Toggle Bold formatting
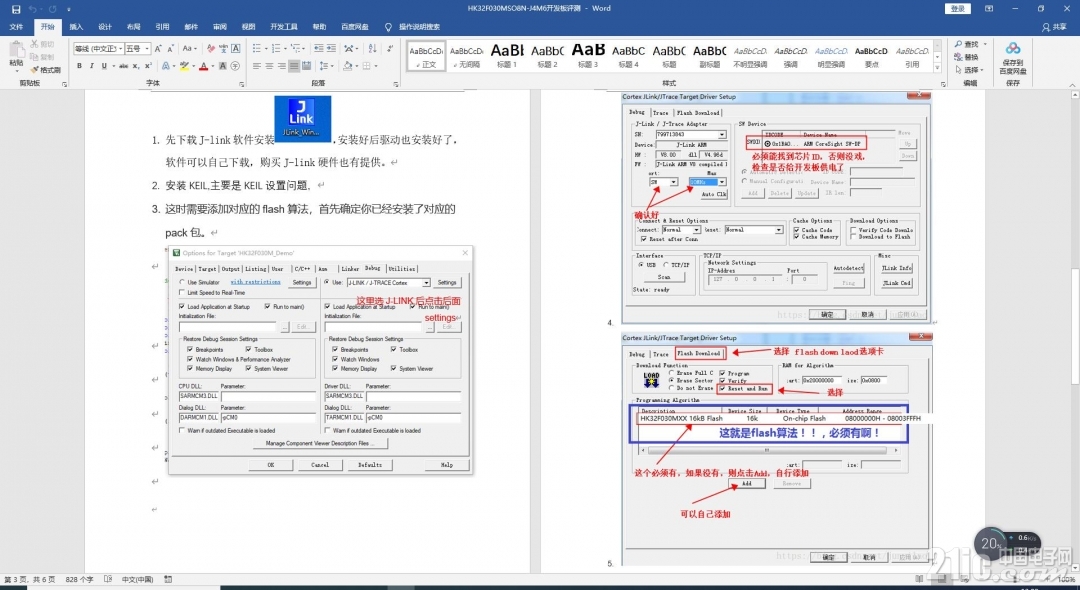 79,66
